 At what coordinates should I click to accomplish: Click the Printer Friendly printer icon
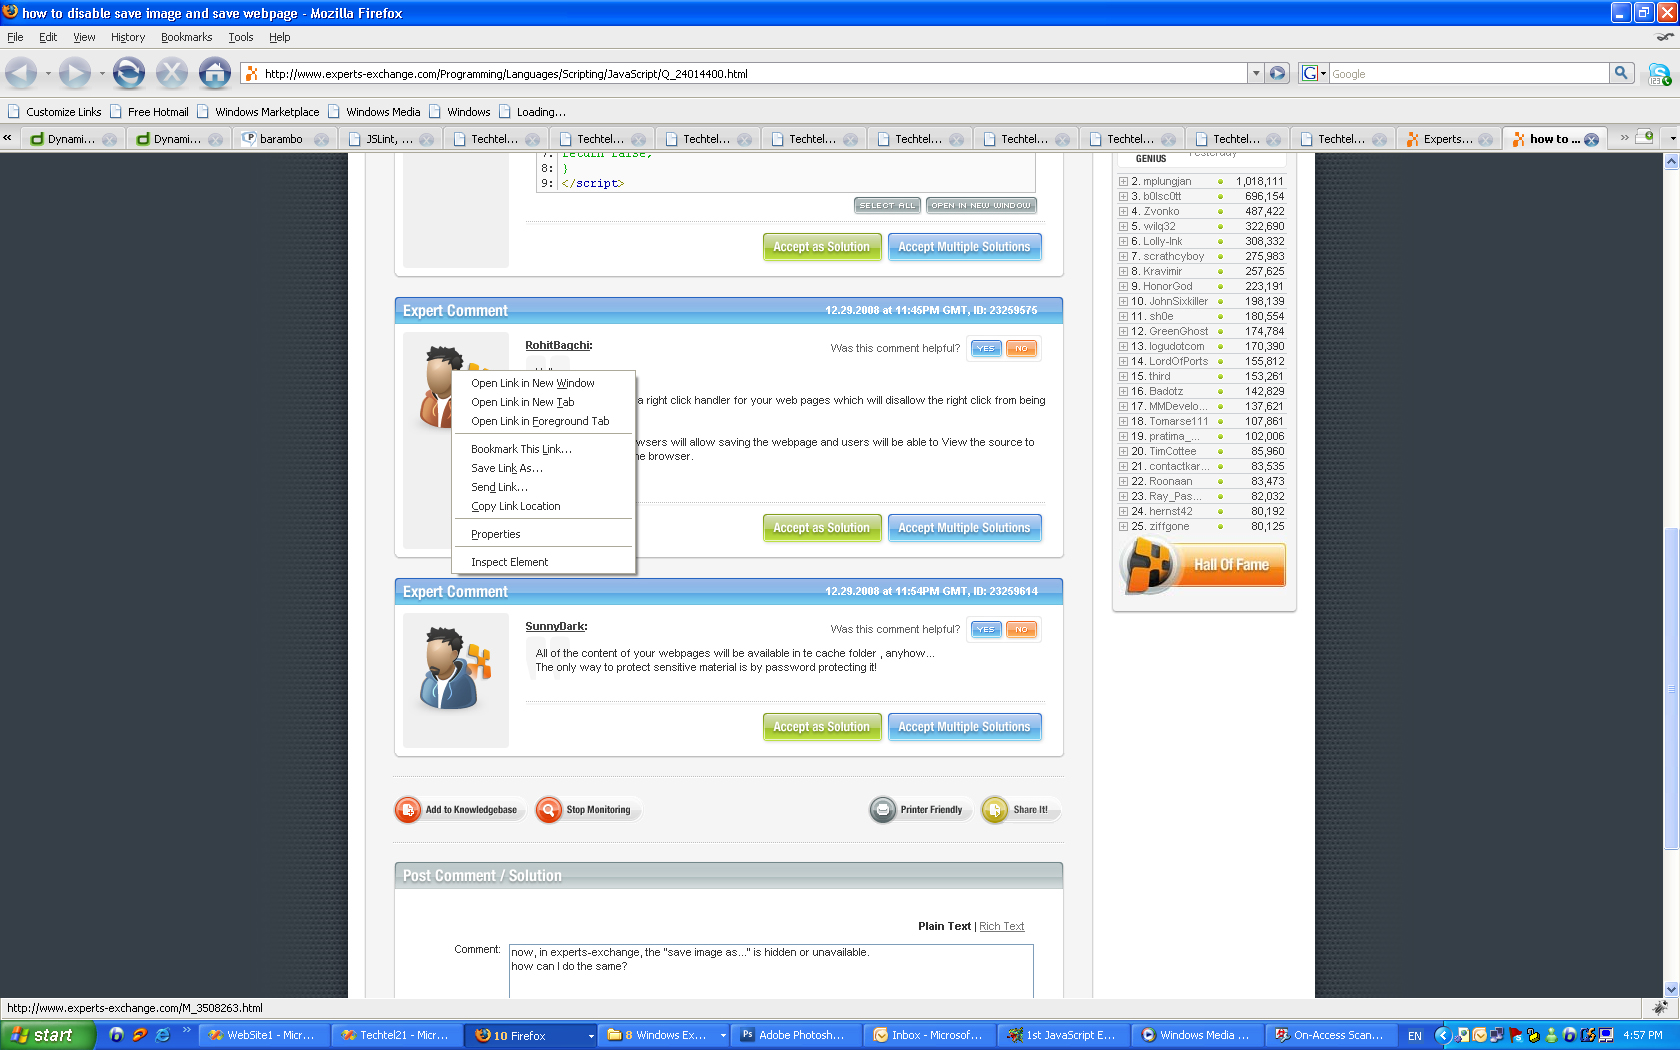point(883,809)
